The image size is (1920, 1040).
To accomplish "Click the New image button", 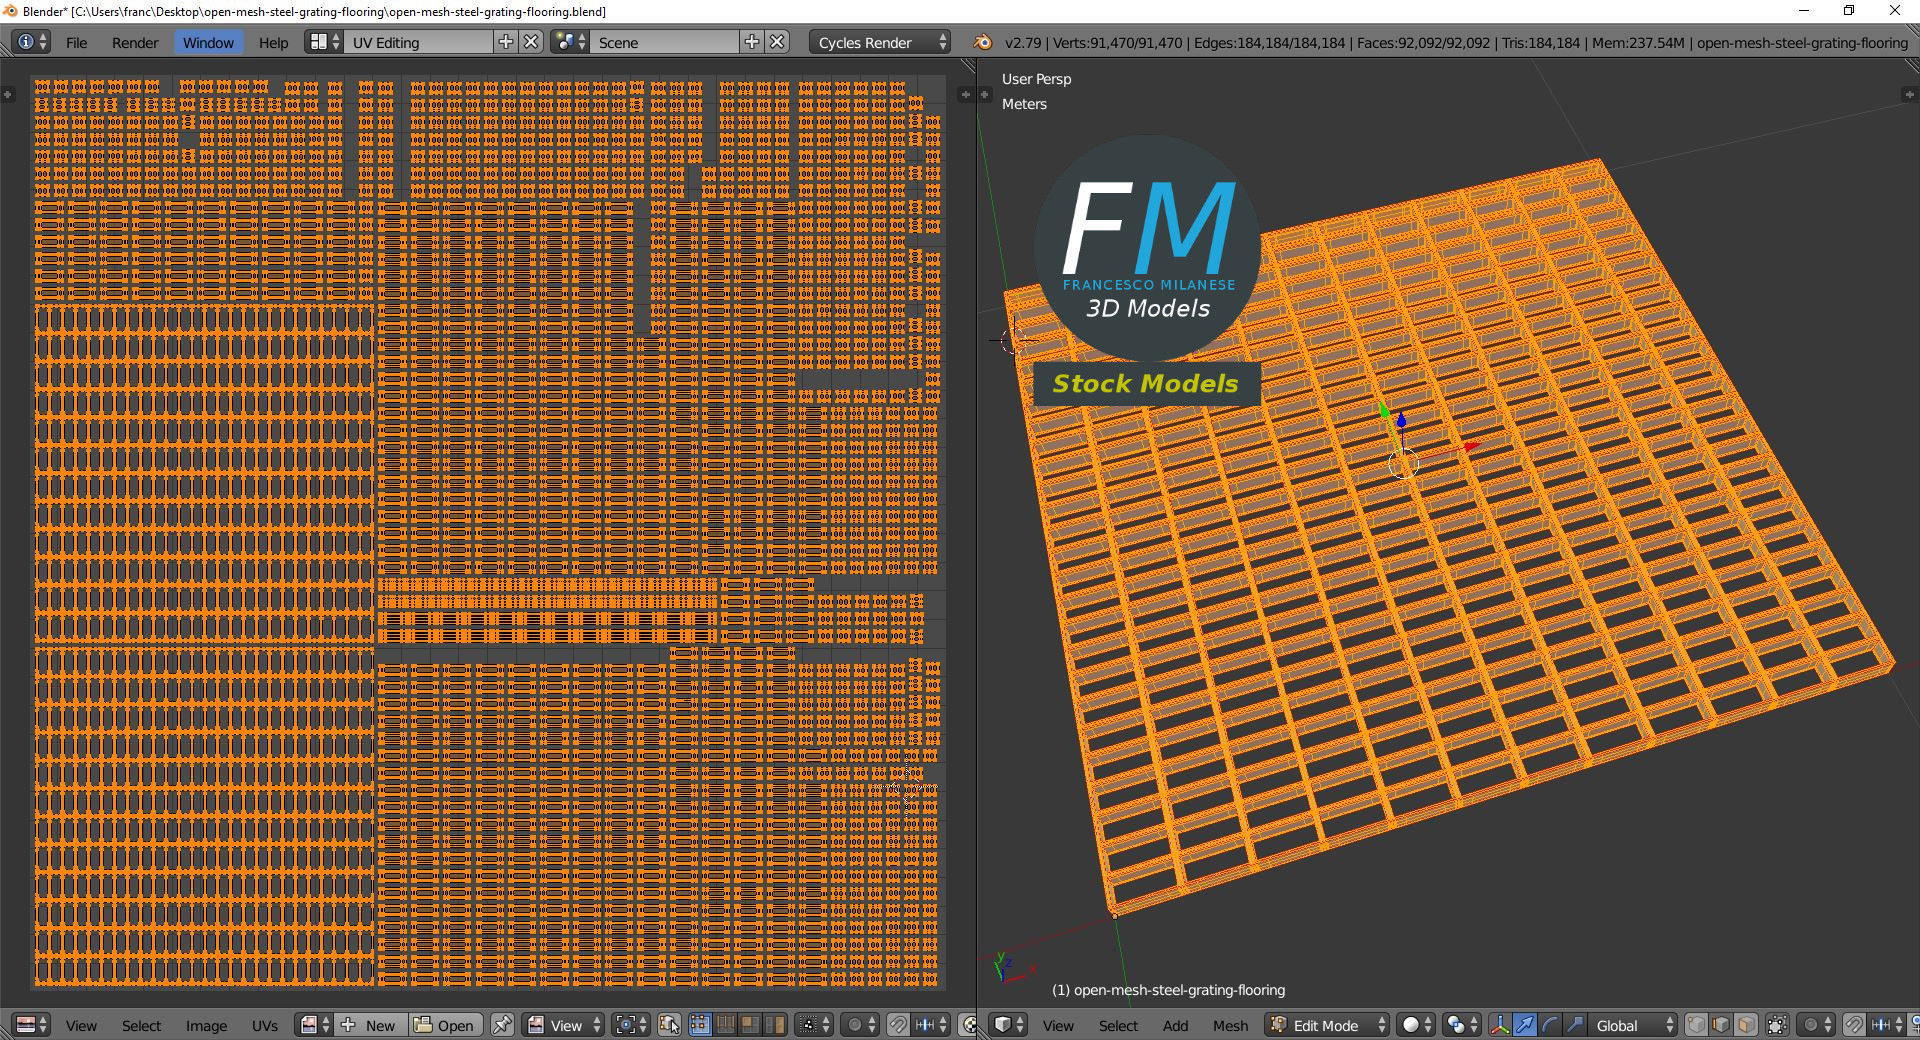I will coord(372,1025).
